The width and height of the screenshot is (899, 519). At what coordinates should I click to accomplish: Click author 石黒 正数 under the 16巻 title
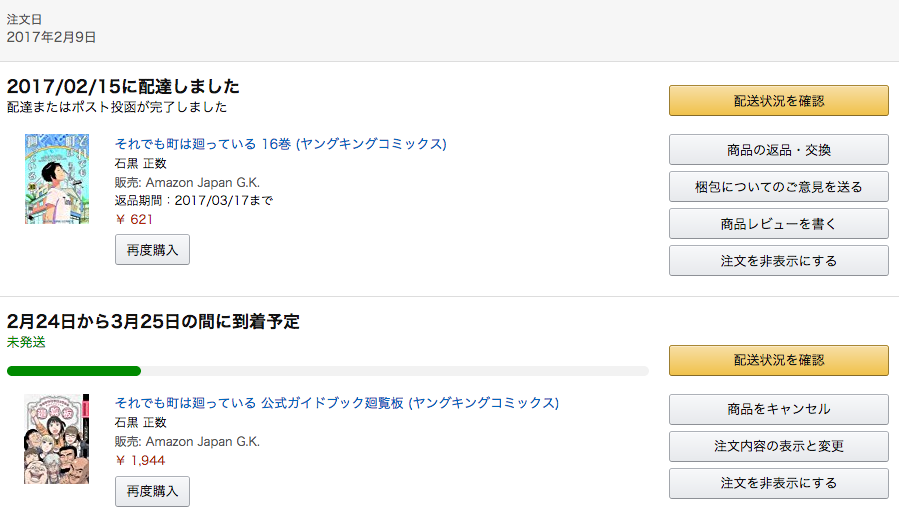[141, 164]
